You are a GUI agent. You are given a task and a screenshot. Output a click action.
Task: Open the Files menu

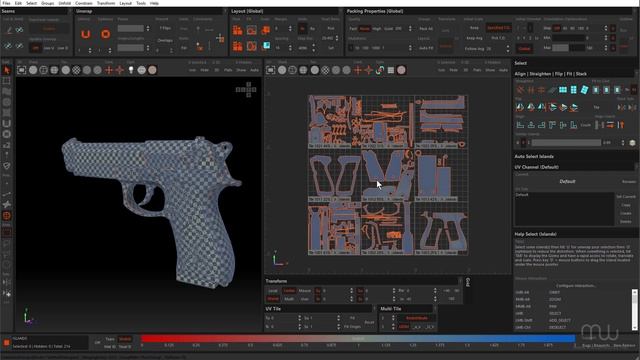[6, 3]
